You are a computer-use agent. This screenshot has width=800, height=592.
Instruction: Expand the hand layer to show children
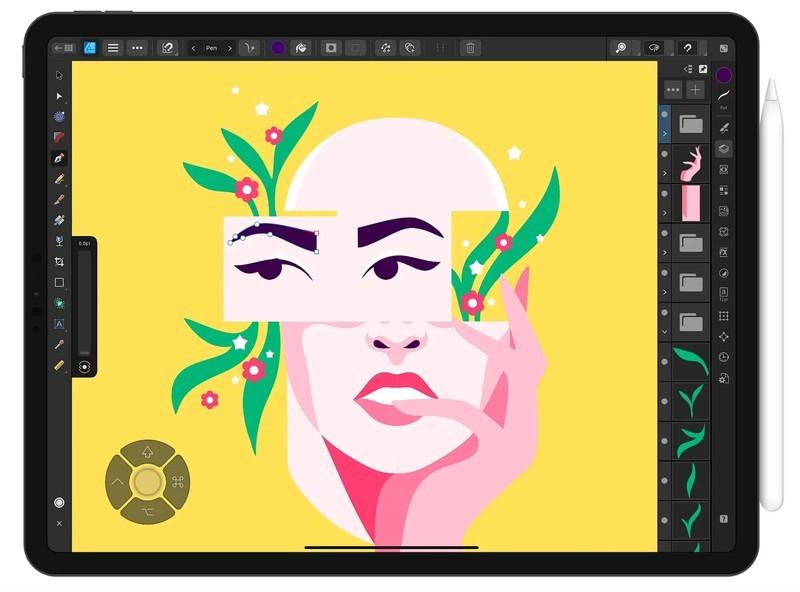(665, 173)
